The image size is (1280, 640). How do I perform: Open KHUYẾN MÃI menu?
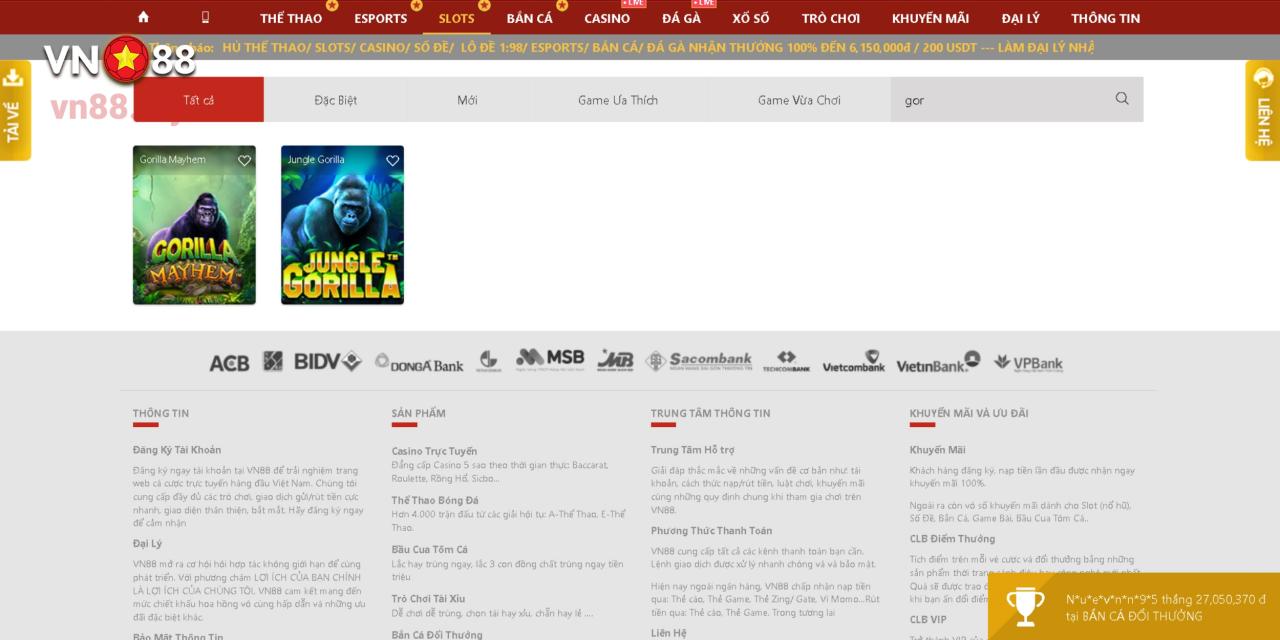coord(930,18)
